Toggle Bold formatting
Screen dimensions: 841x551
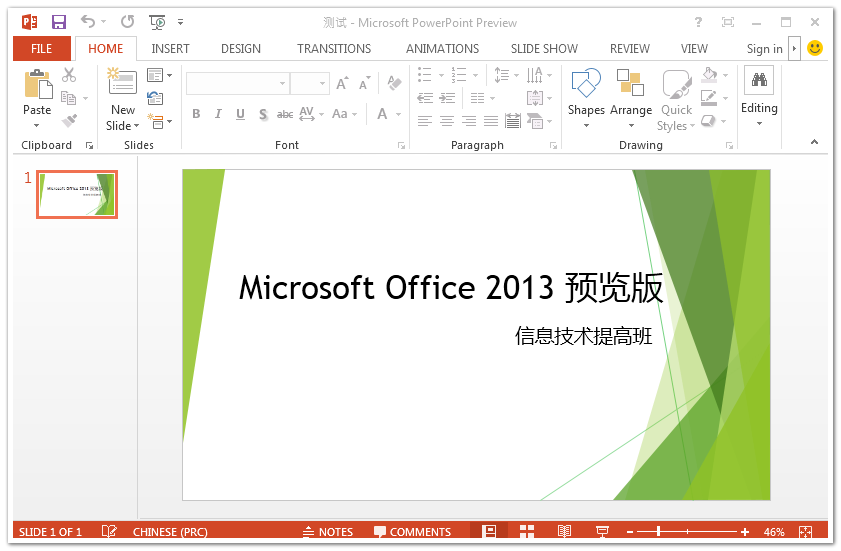196,114
